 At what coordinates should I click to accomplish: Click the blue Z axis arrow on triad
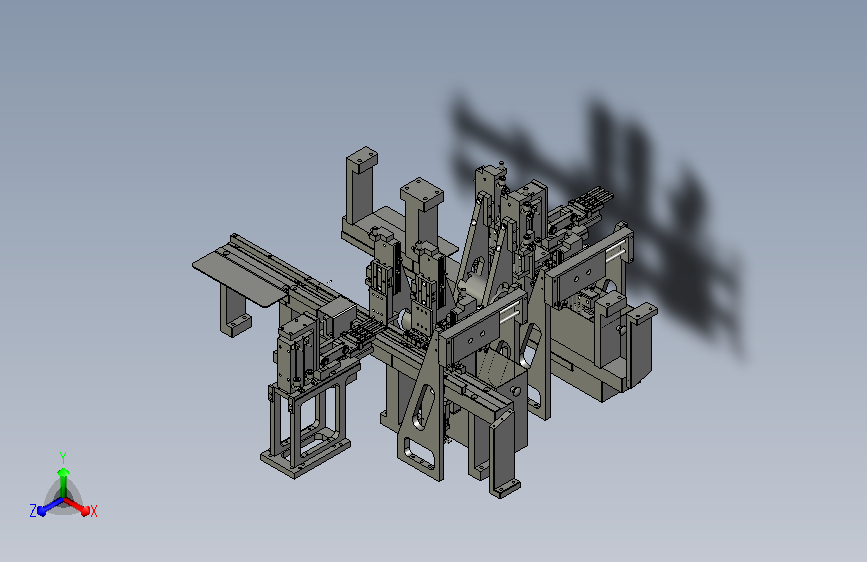point(50,507)
